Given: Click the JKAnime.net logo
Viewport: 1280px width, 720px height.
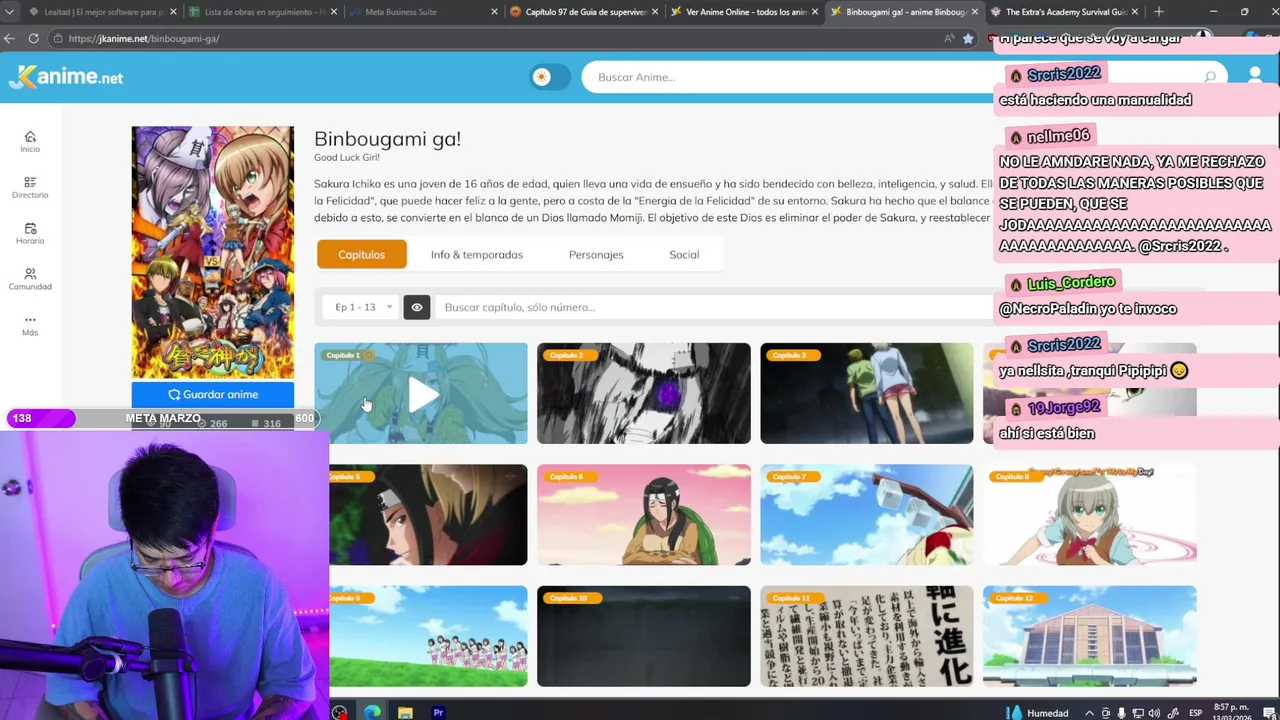Looking at the screenshot, I should point(66,77).
